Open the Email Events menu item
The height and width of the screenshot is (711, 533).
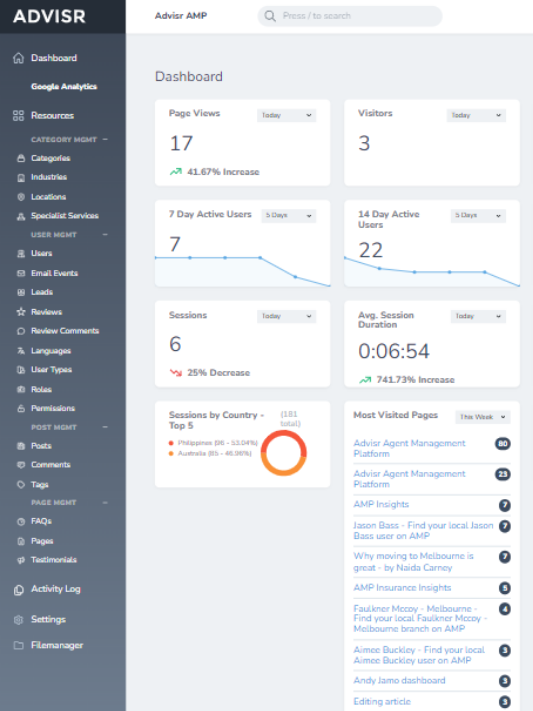pyautogui.click(x=54, y=273)
